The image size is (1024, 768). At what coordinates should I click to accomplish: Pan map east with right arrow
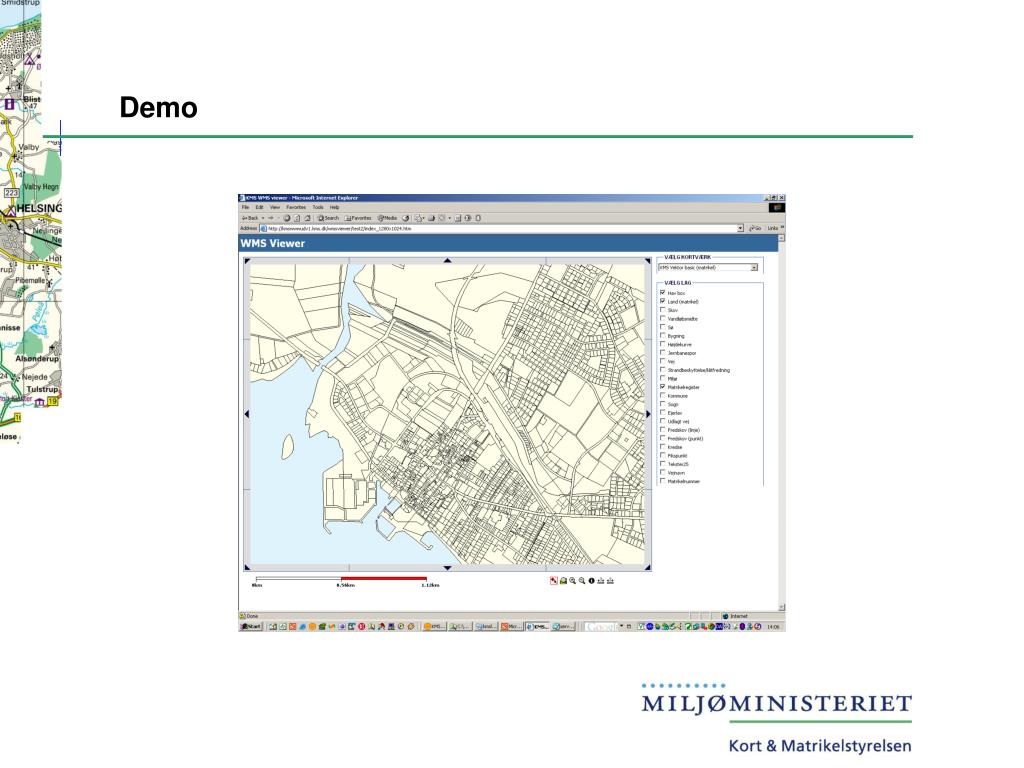pyautogui.click(x=648, y=414)
